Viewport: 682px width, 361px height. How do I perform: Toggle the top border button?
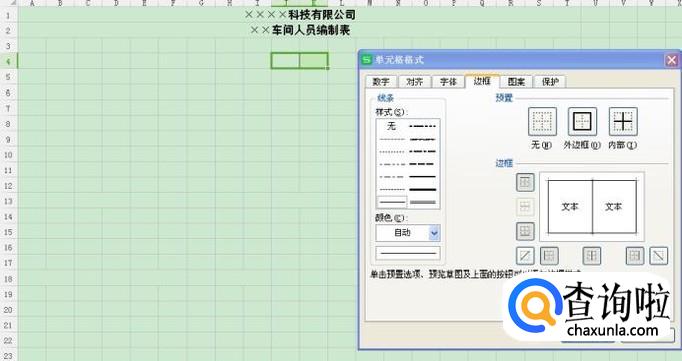[x=525, y=182]
